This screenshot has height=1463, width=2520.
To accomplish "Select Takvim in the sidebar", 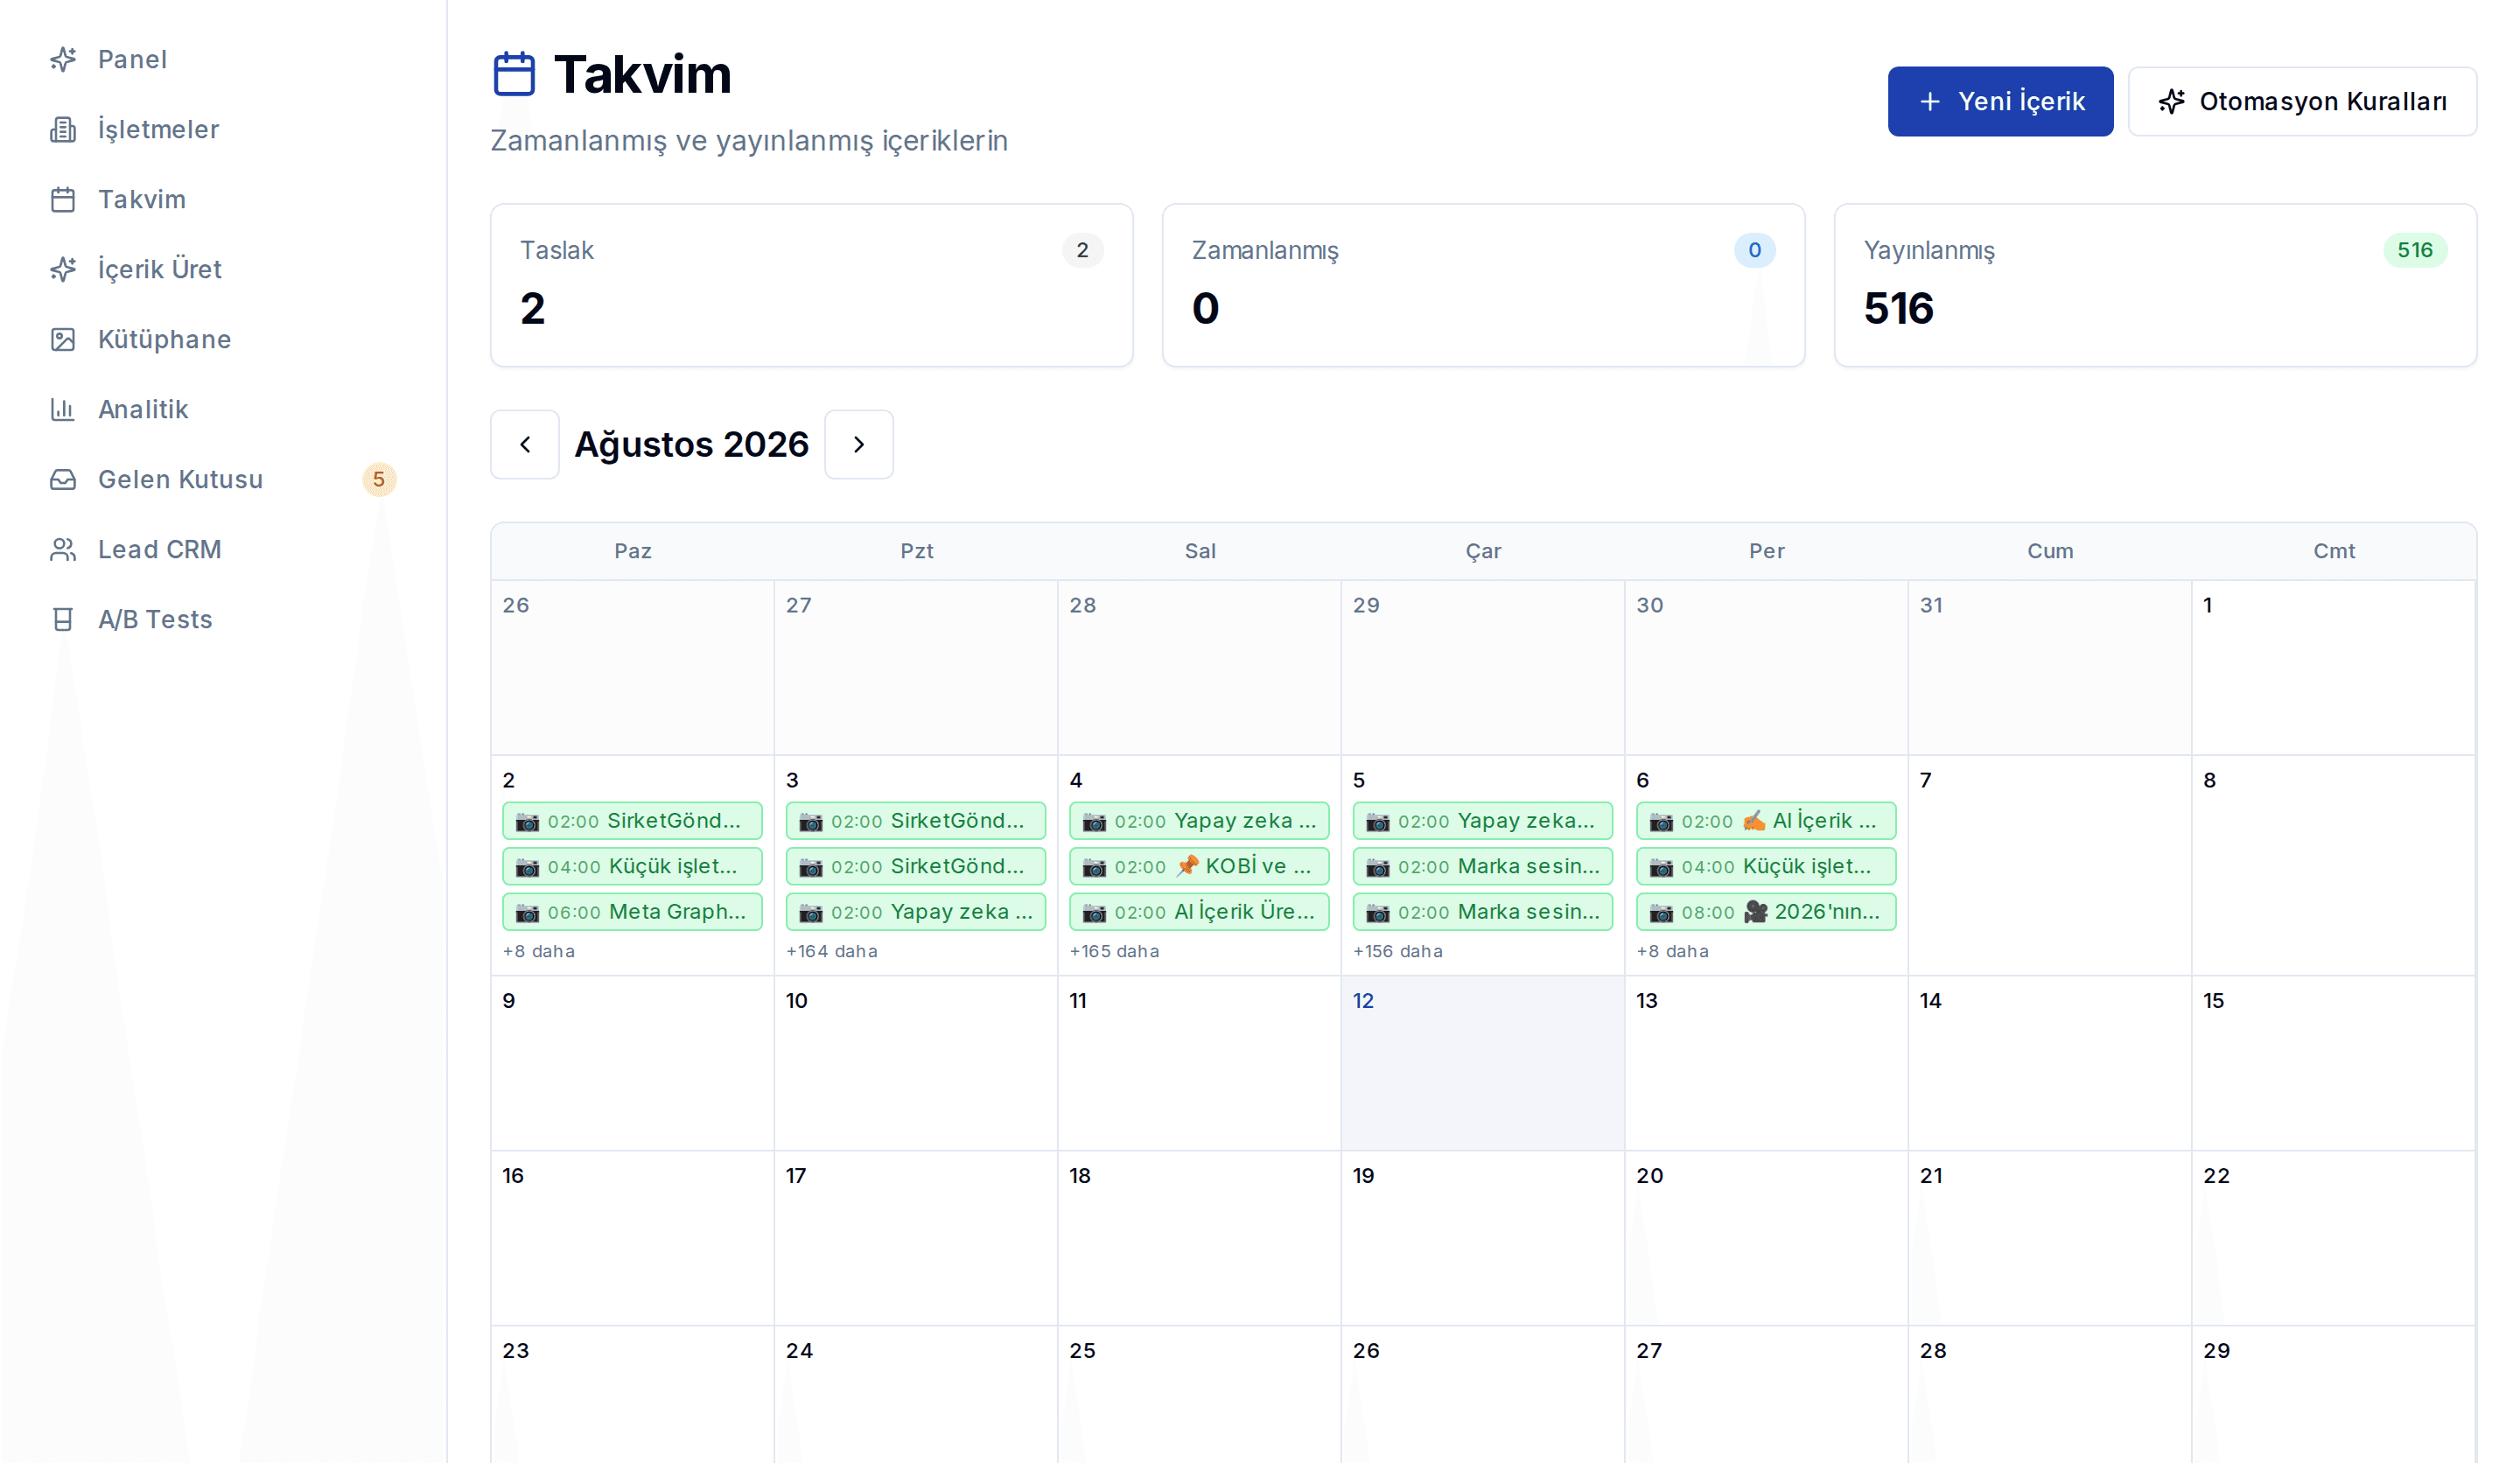I will [222, 199].
